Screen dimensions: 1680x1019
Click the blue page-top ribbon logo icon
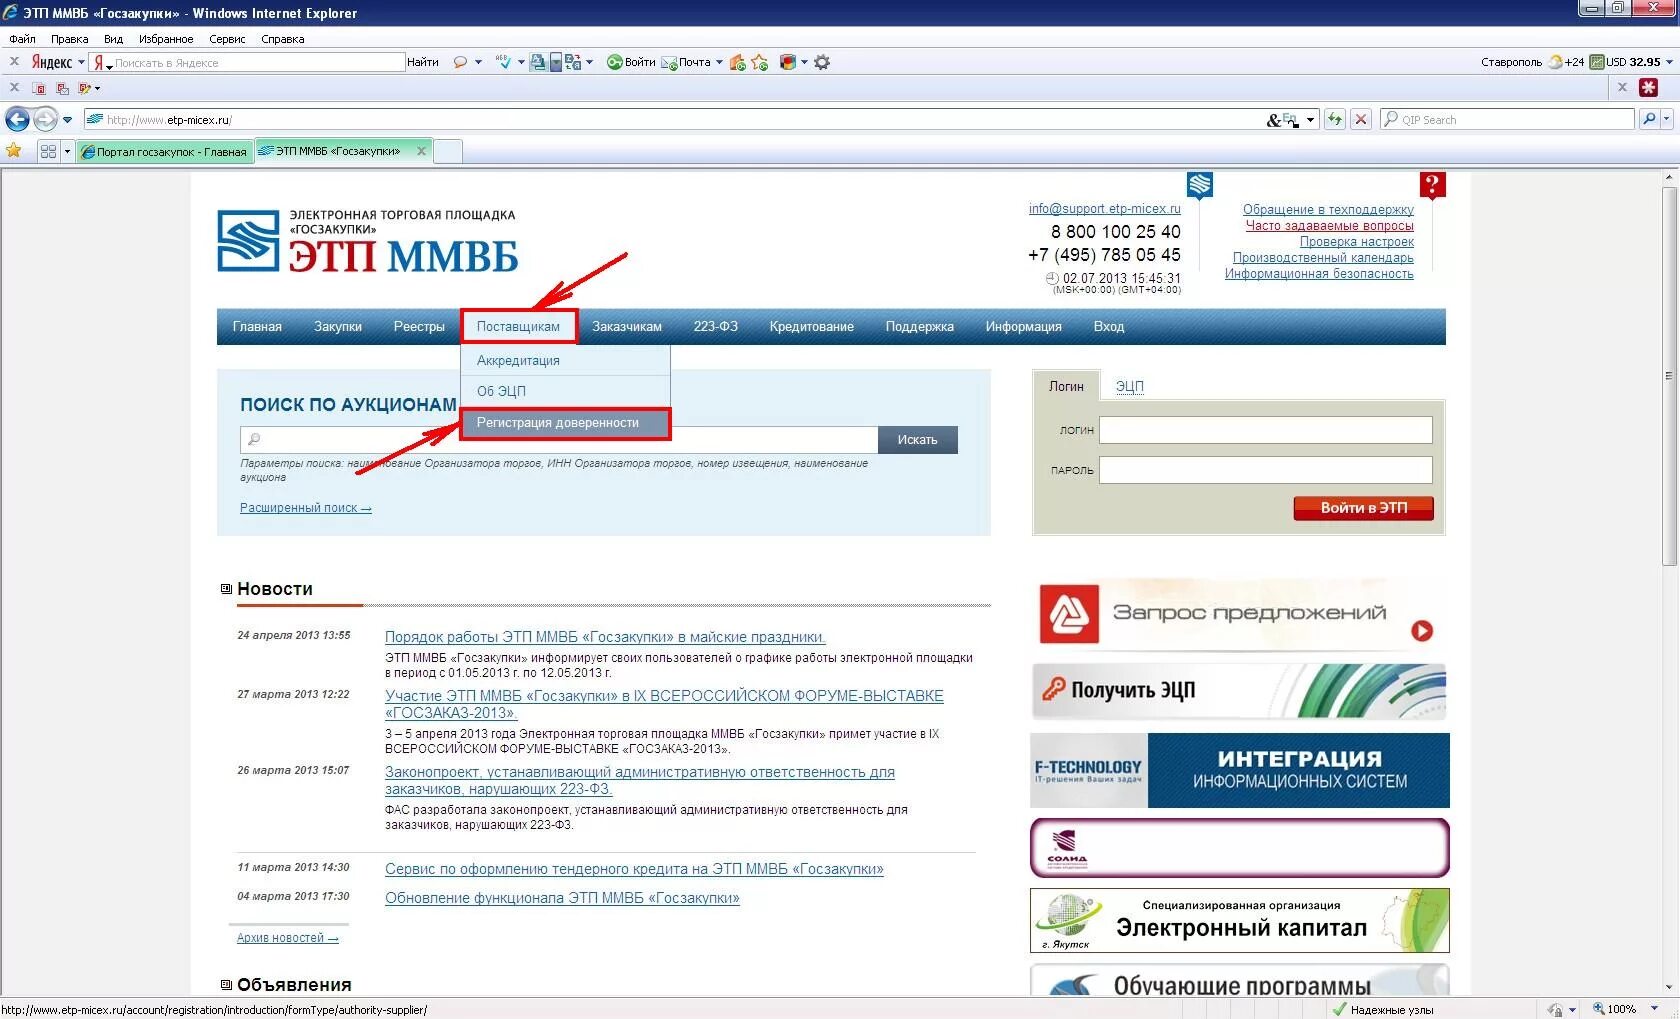click(x=1200, y=185)
